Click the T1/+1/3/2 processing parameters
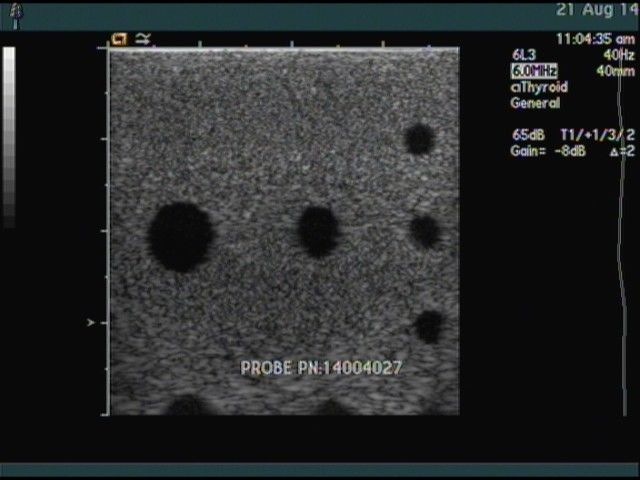The width and height of the screenshot is (640, 480). pyautogui.click(x=597, y=135)
